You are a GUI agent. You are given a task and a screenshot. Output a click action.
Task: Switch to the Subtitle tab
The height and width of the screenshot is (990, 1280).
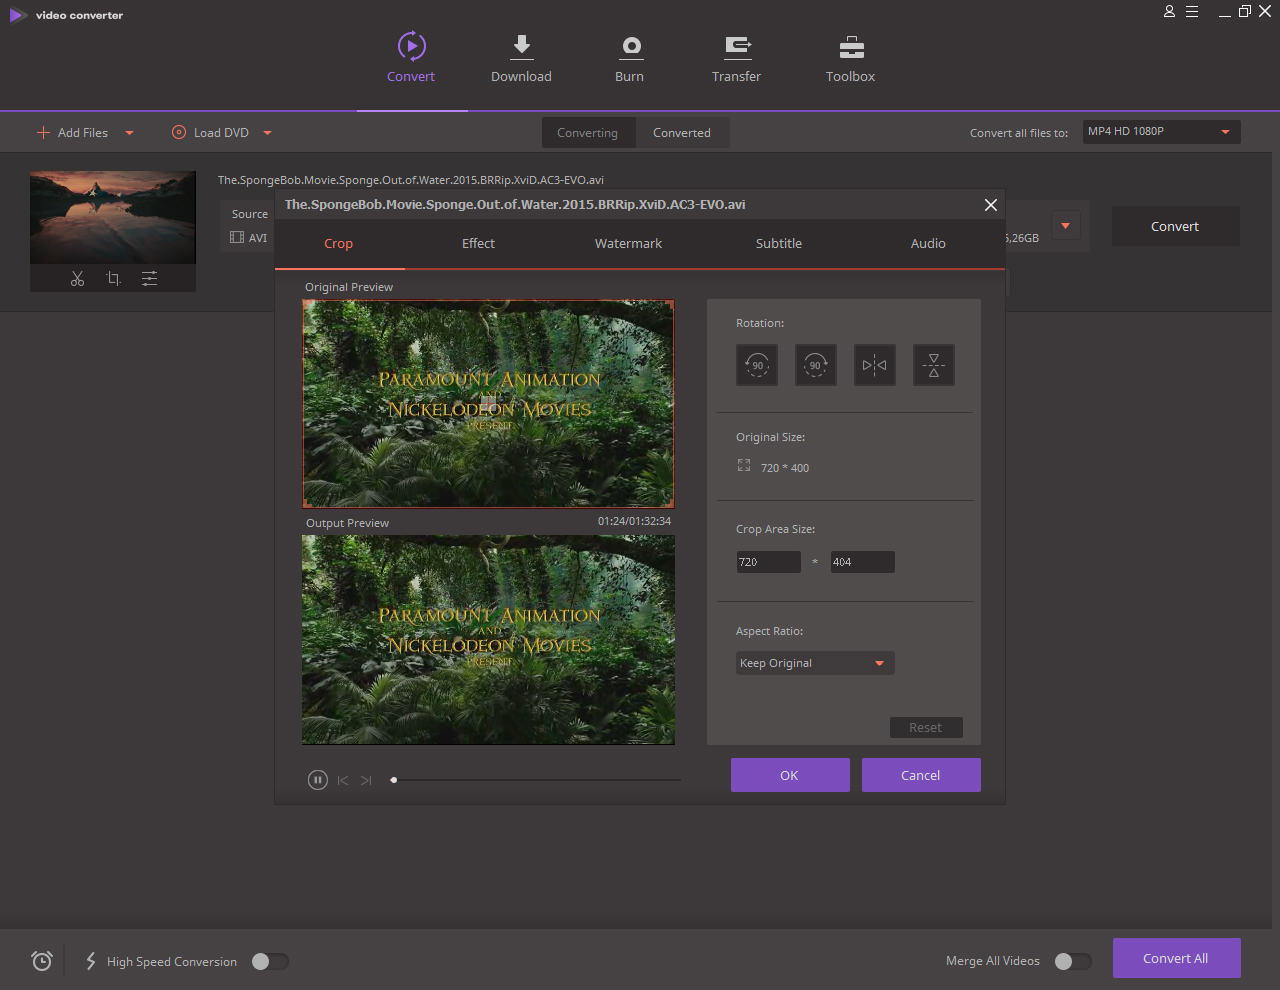(778, 243)
